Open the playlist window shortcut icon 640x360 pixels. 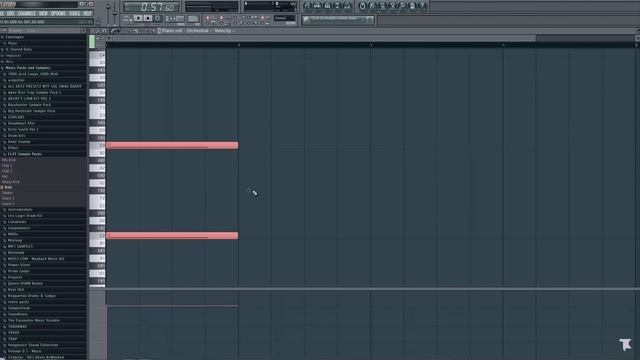coord(307,6)
